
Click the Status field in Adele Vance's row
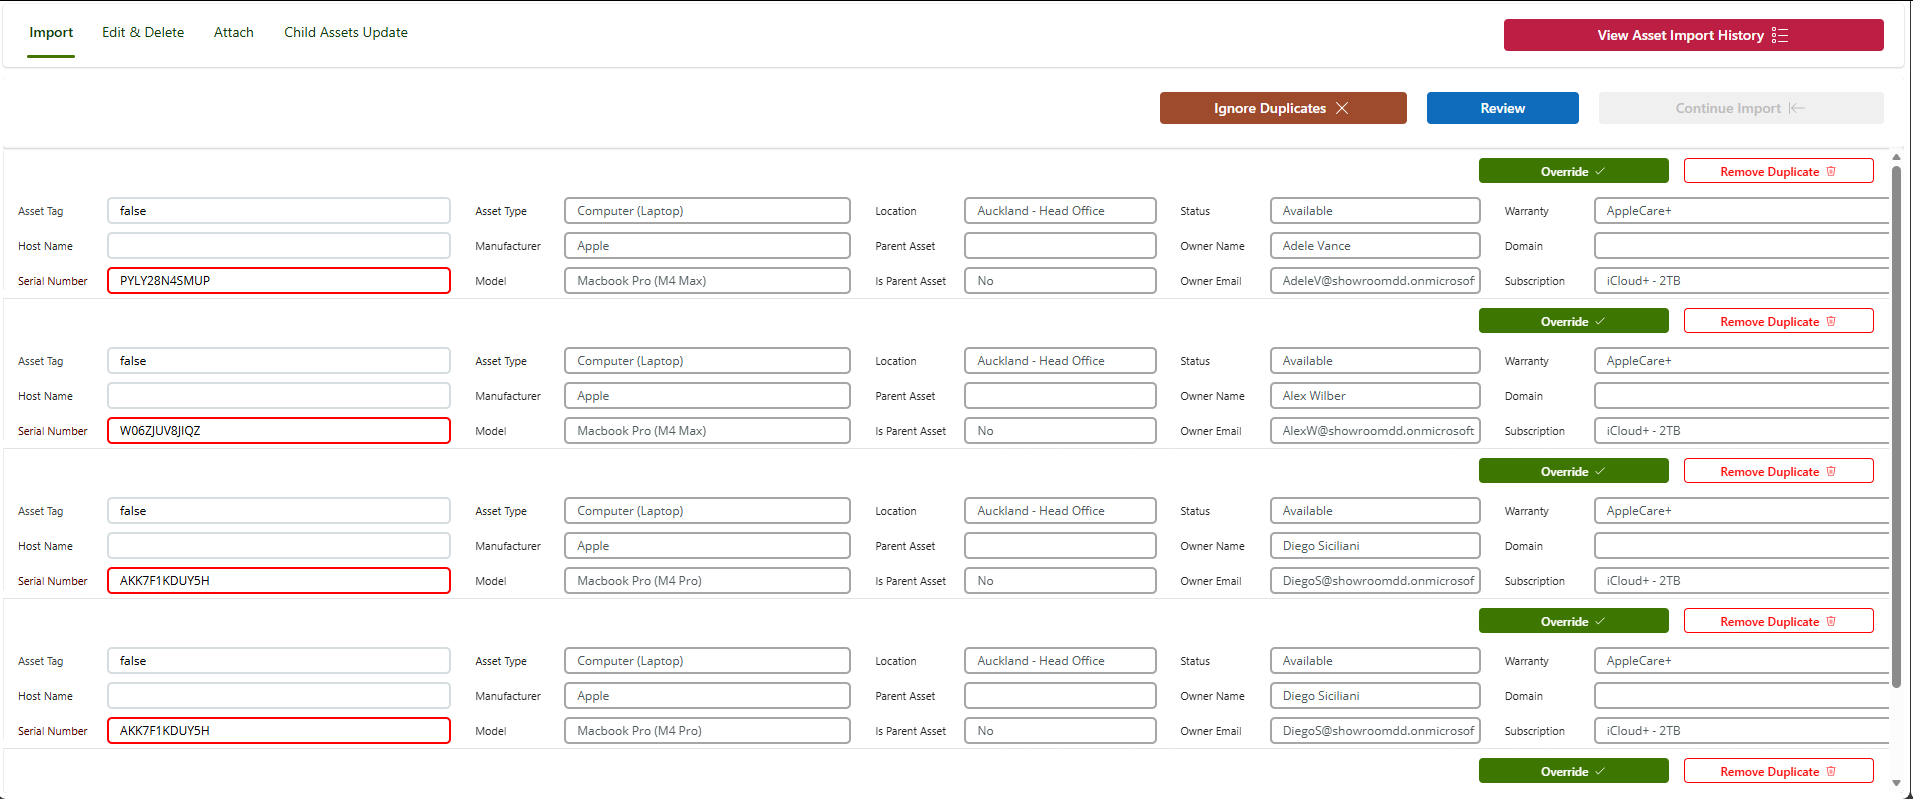pos(1375,211)
